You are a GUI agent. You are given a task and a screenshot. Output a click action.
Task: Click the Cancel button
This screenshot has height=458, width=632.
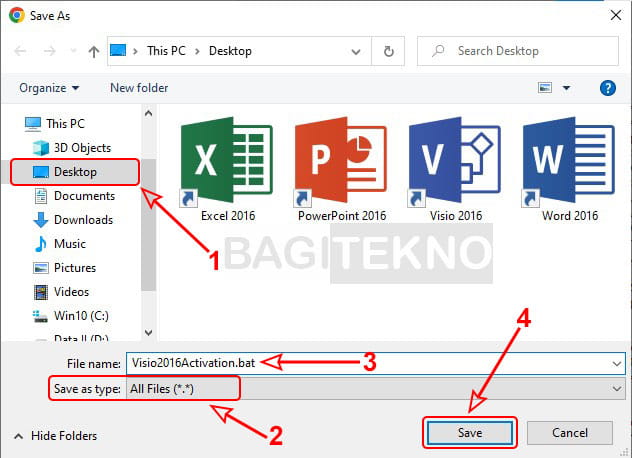[570, 433]
